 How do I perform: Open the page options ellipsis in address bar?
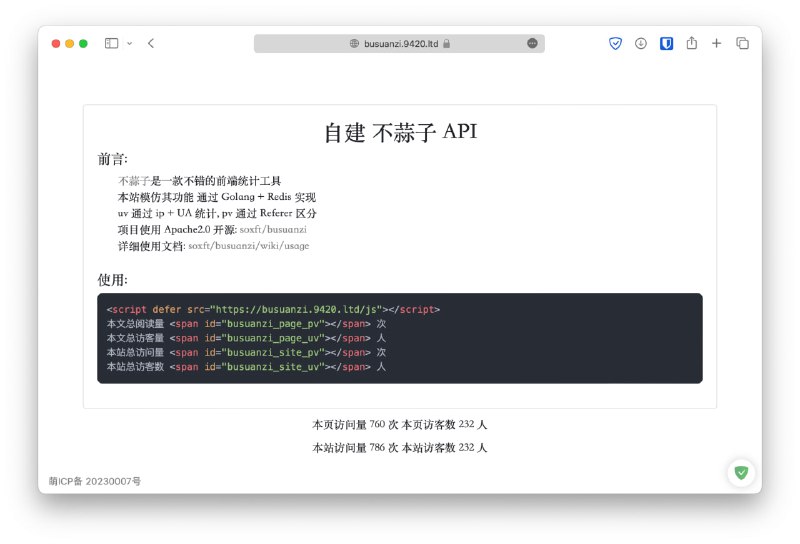(532, 43)
